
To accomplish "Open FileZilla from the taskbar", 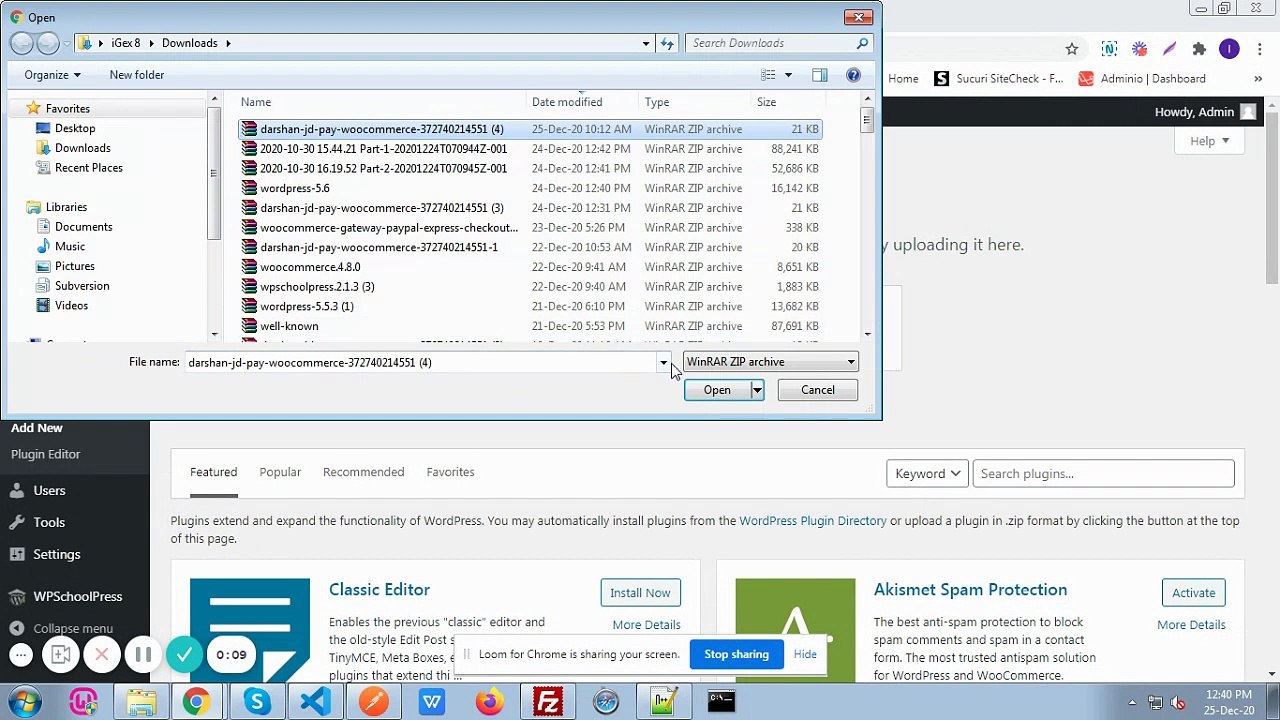I will point(548,702).
